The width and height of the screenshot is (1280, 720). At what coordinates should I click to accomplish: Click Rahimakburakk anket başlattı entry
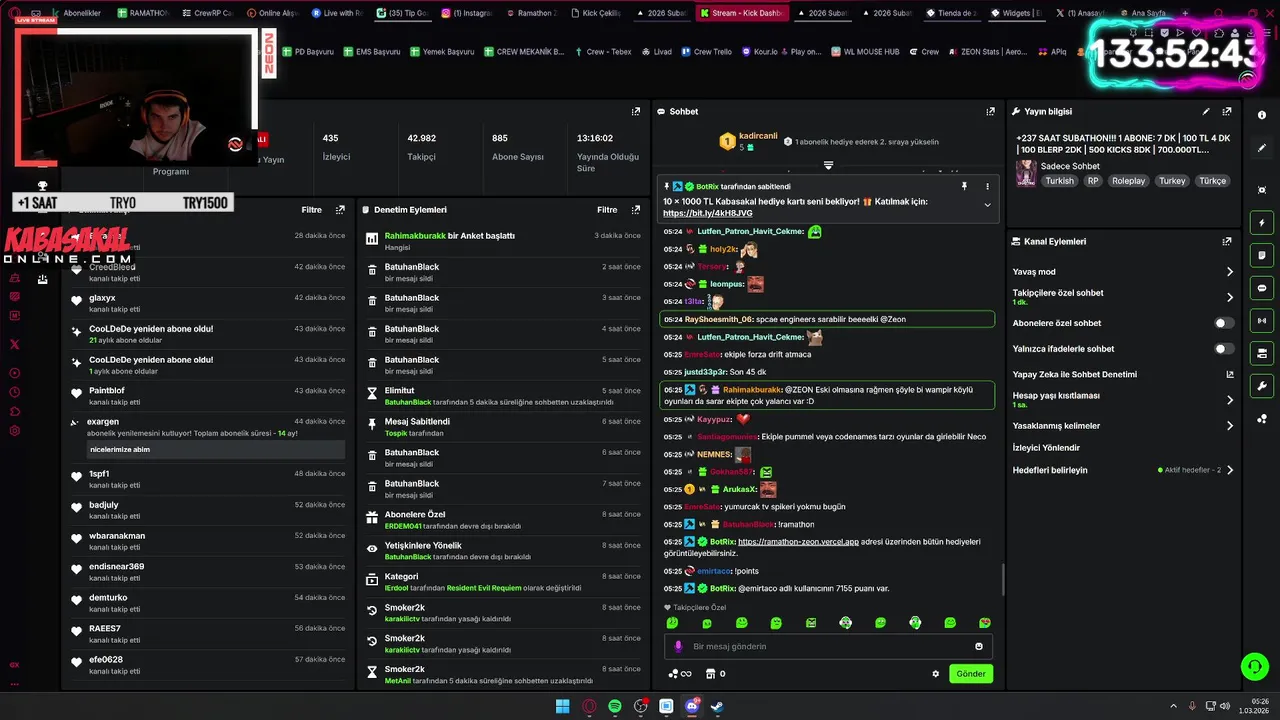click(x=503, y=241)
